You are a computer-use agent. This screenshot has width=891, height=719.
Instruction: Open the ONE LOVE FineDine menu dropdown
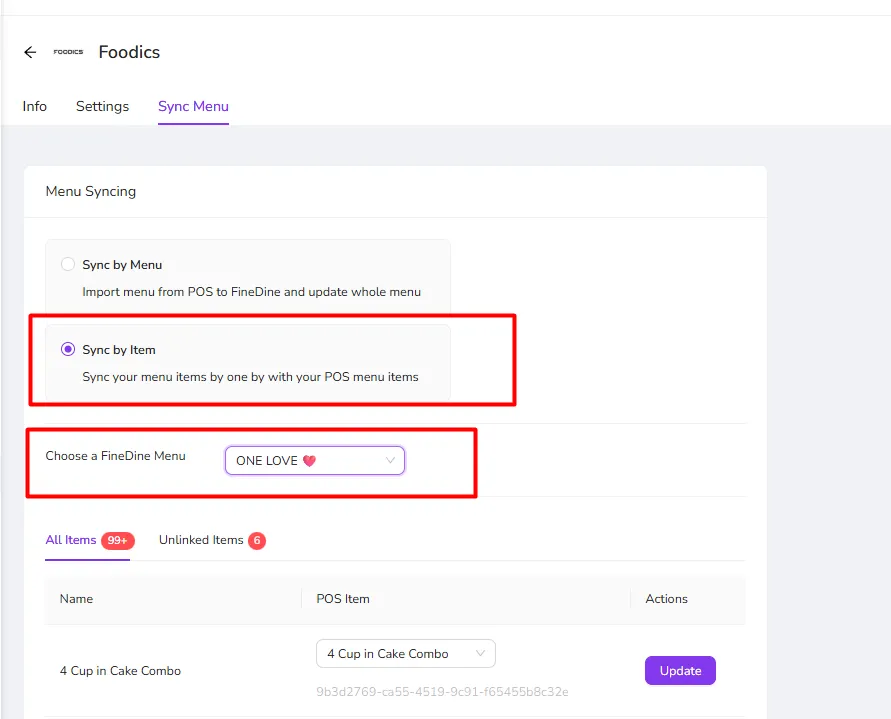point(315,460)
